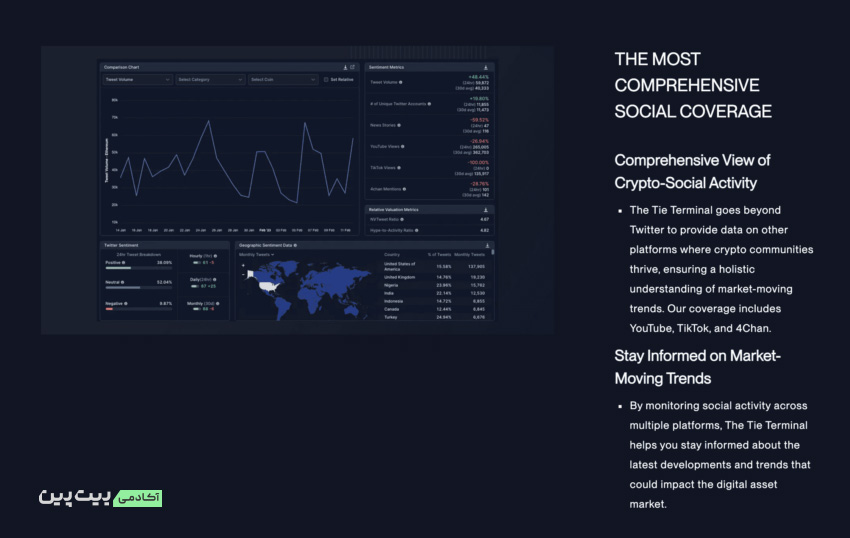The height and width of the screenshot is (538, 850).
Task: Sort by % of Tweets column header
Action: point(439,254)
